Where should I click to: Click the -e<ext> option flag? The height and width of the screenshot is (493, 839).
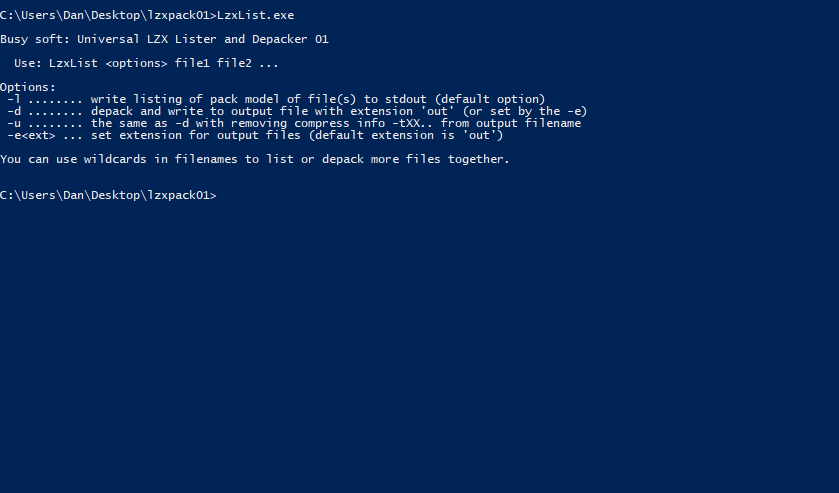tap(31, 135)
